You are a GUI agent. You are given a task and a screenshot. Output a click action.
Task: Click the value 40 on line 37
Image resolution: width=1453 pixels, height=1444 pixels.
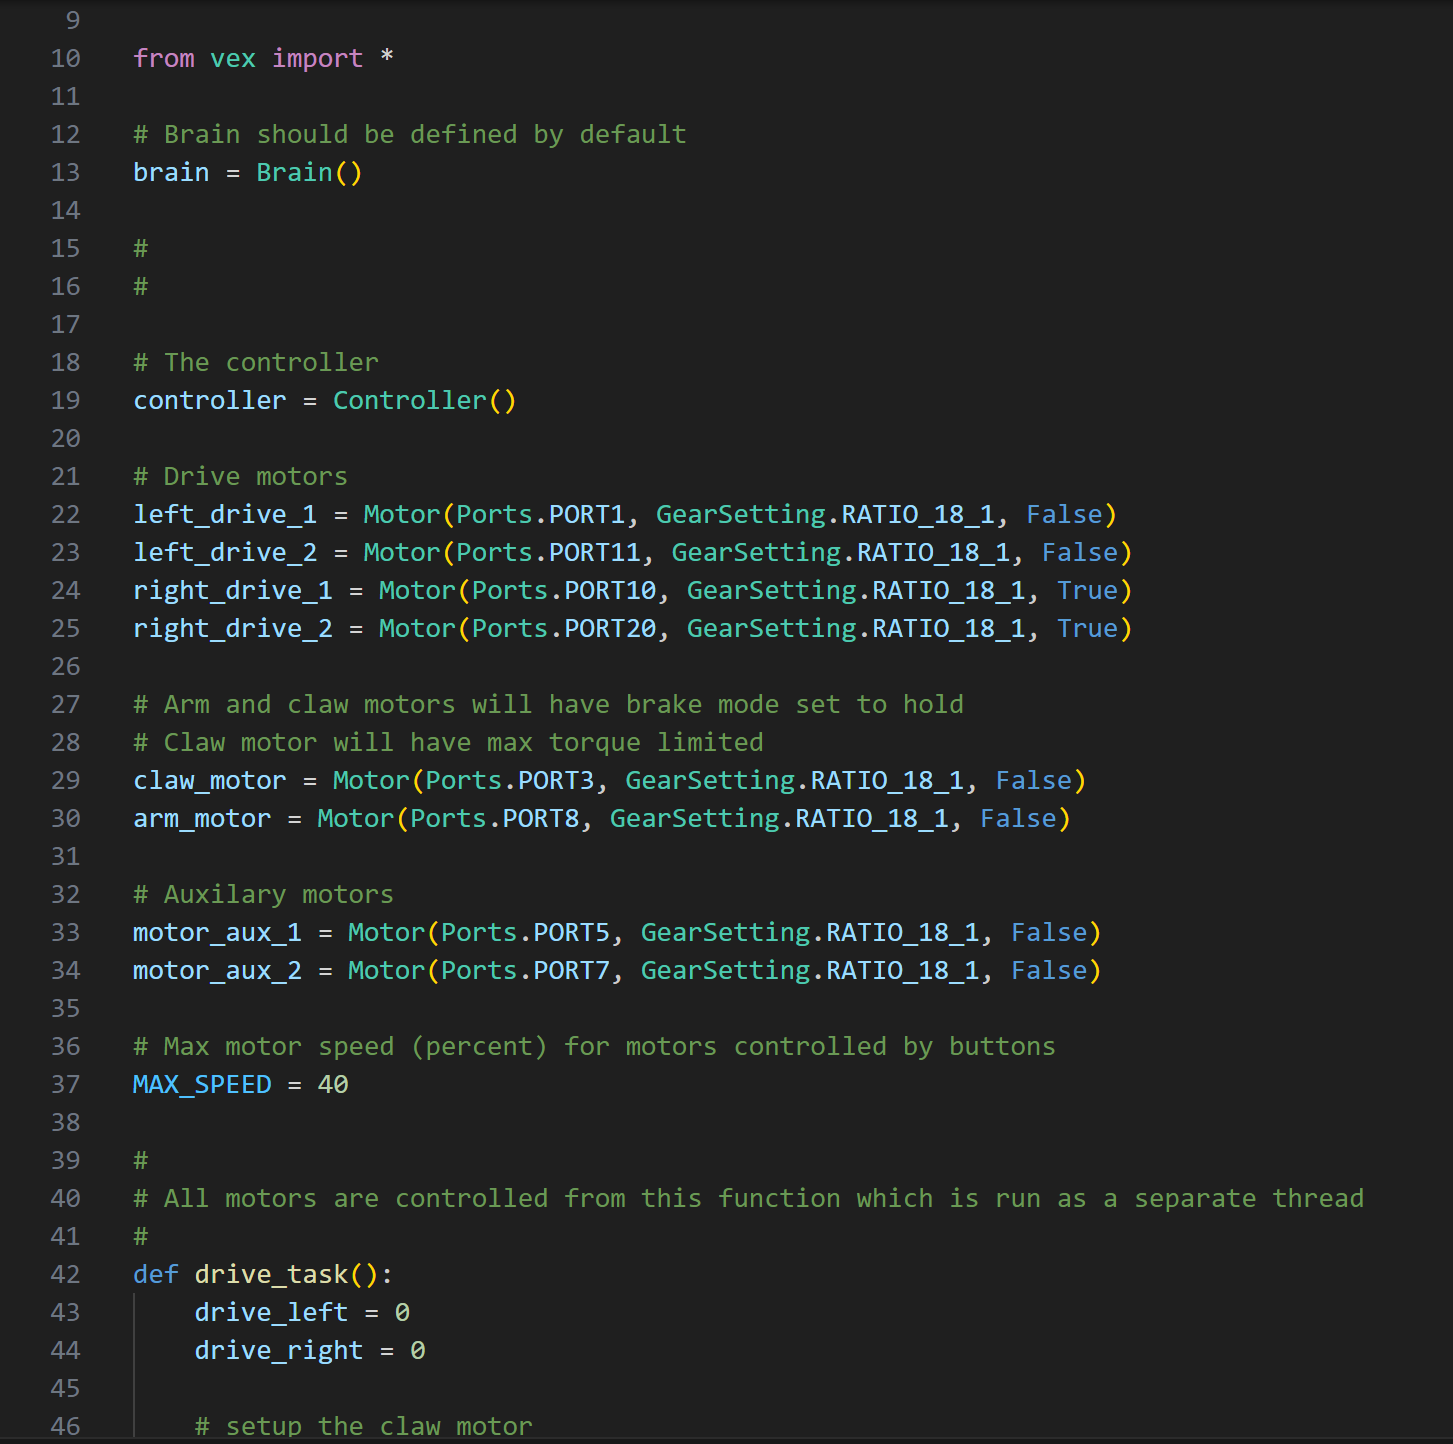(334, 1084)
